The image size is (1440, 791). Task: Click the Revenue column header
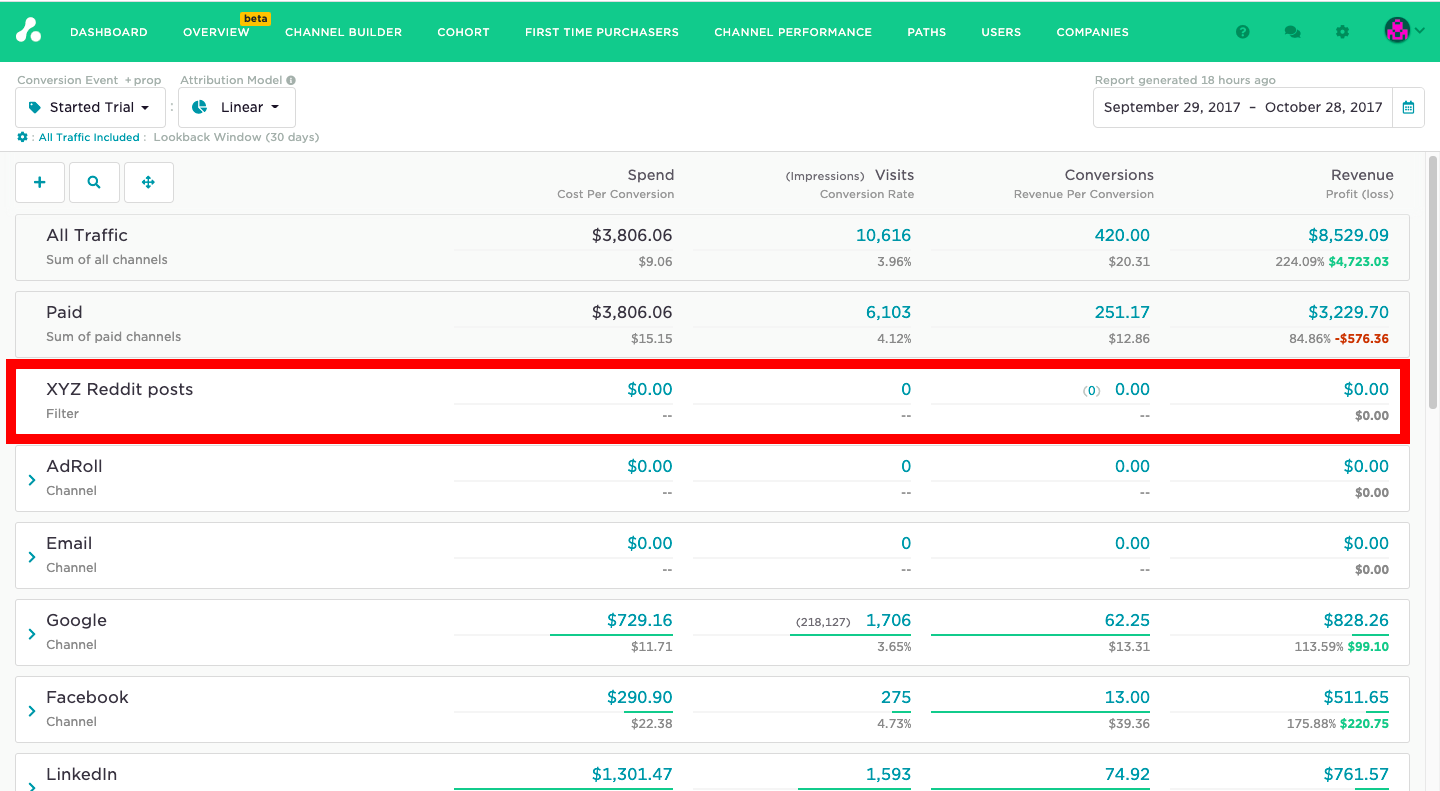[x=1362, y=175]
